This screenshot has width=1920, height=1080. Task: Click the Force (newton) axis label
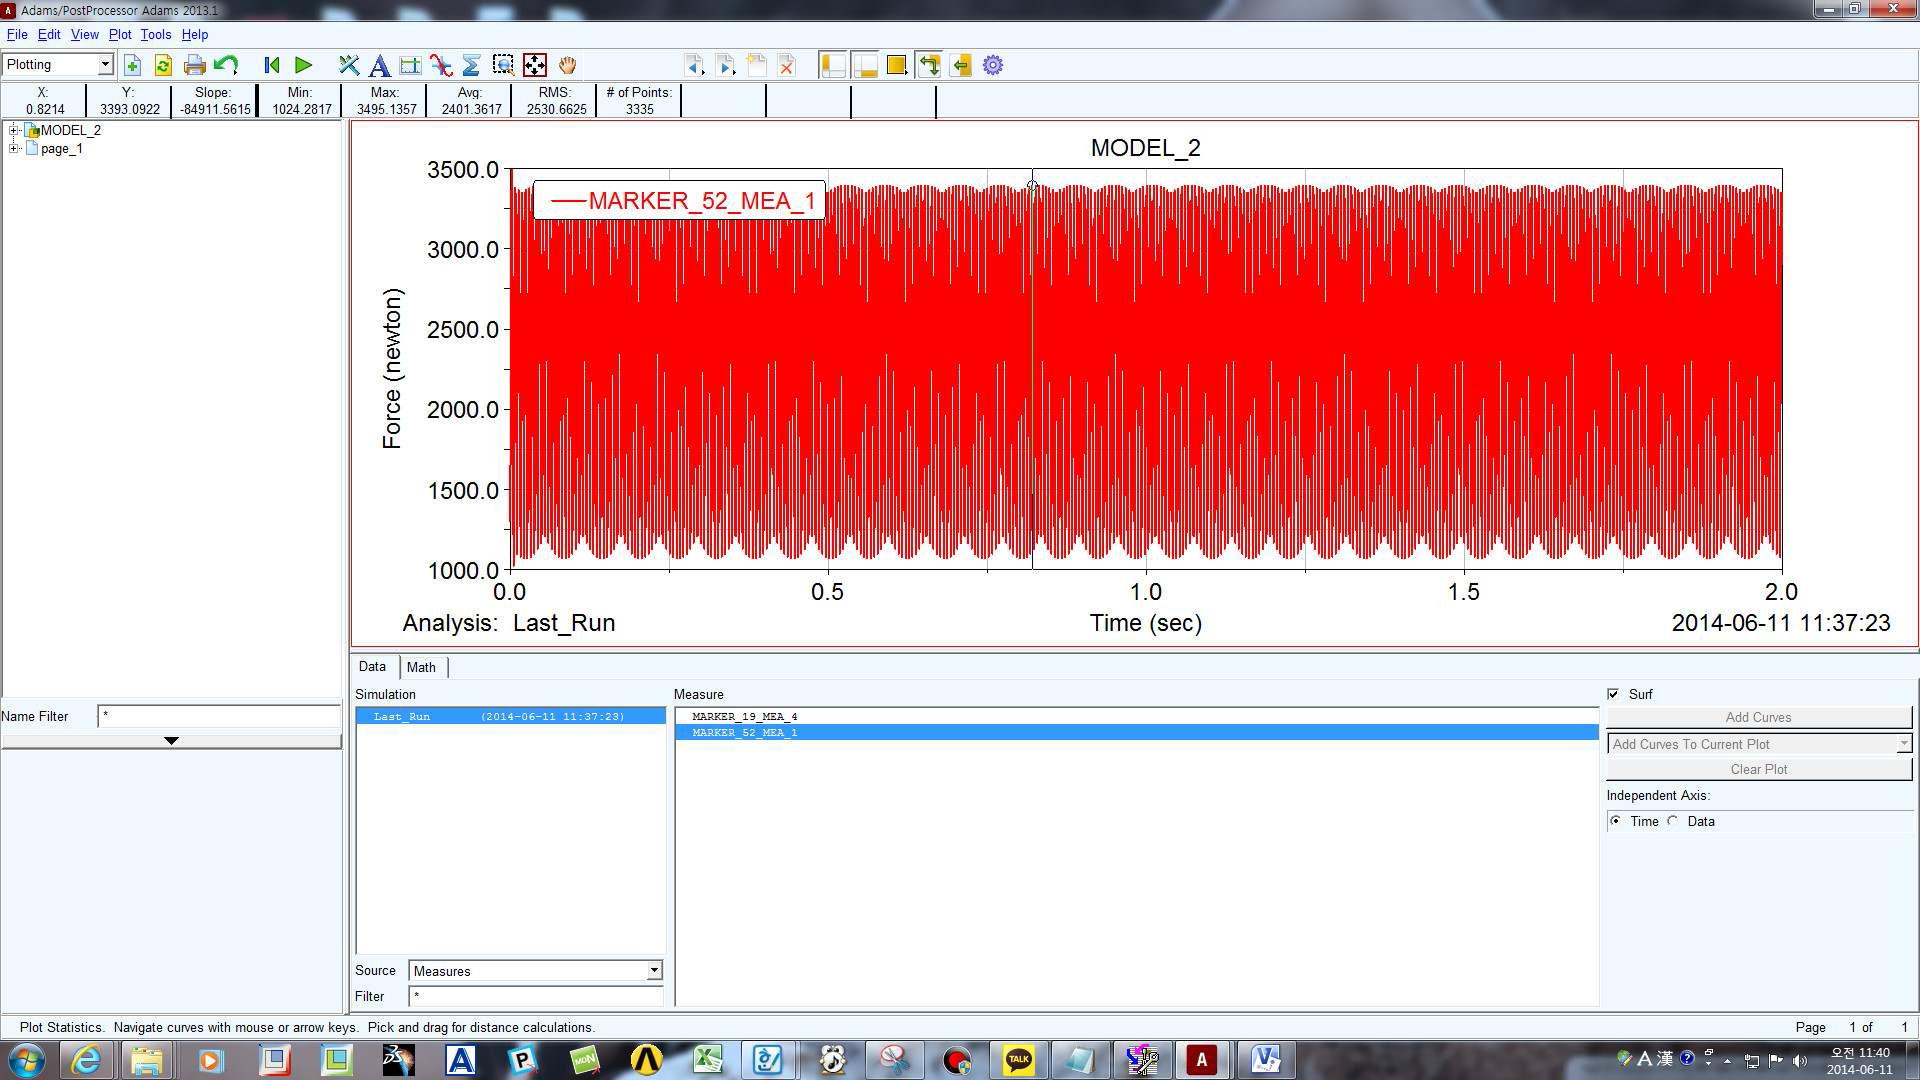[x=392, y=368]
